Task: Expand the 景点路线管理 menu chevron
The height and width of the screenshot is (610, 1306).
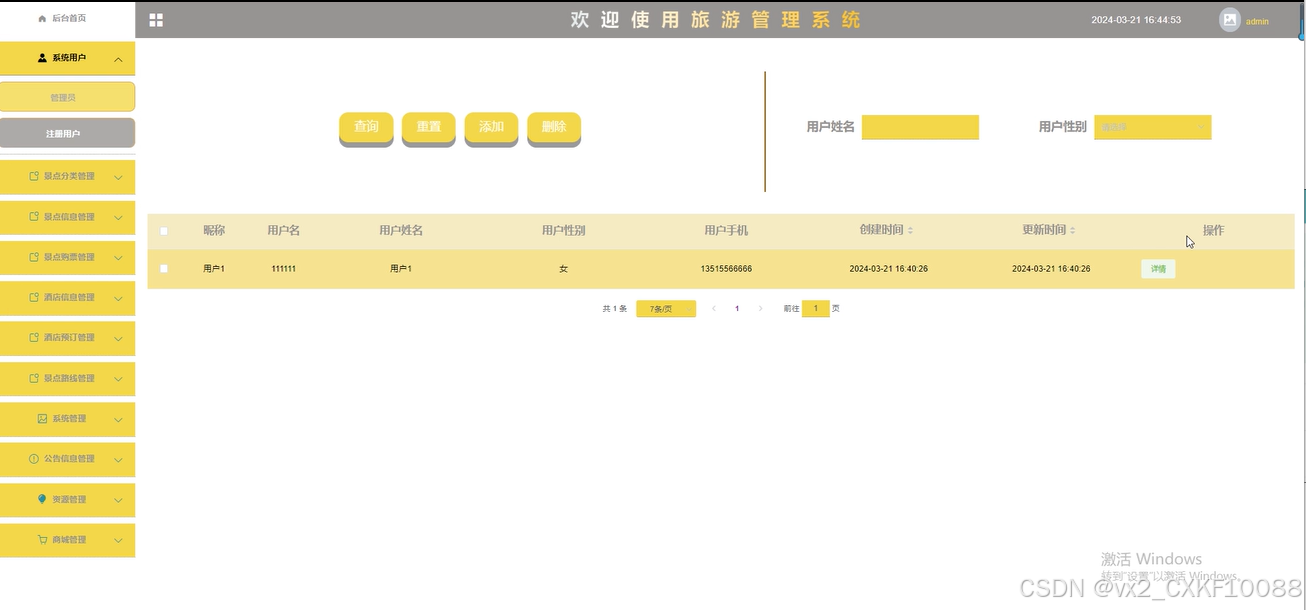Action: (118, 378)
